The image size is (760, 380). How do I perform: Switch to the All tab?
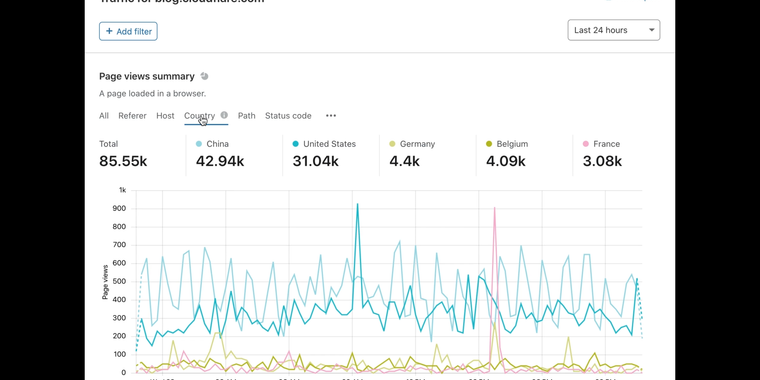pyautogui.click(x=104, y=116)
